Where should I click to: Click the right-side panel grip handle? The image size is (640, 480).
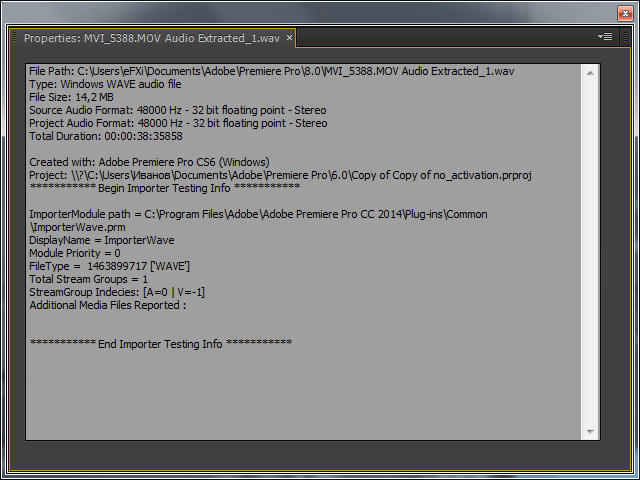(x=625, y=37)
